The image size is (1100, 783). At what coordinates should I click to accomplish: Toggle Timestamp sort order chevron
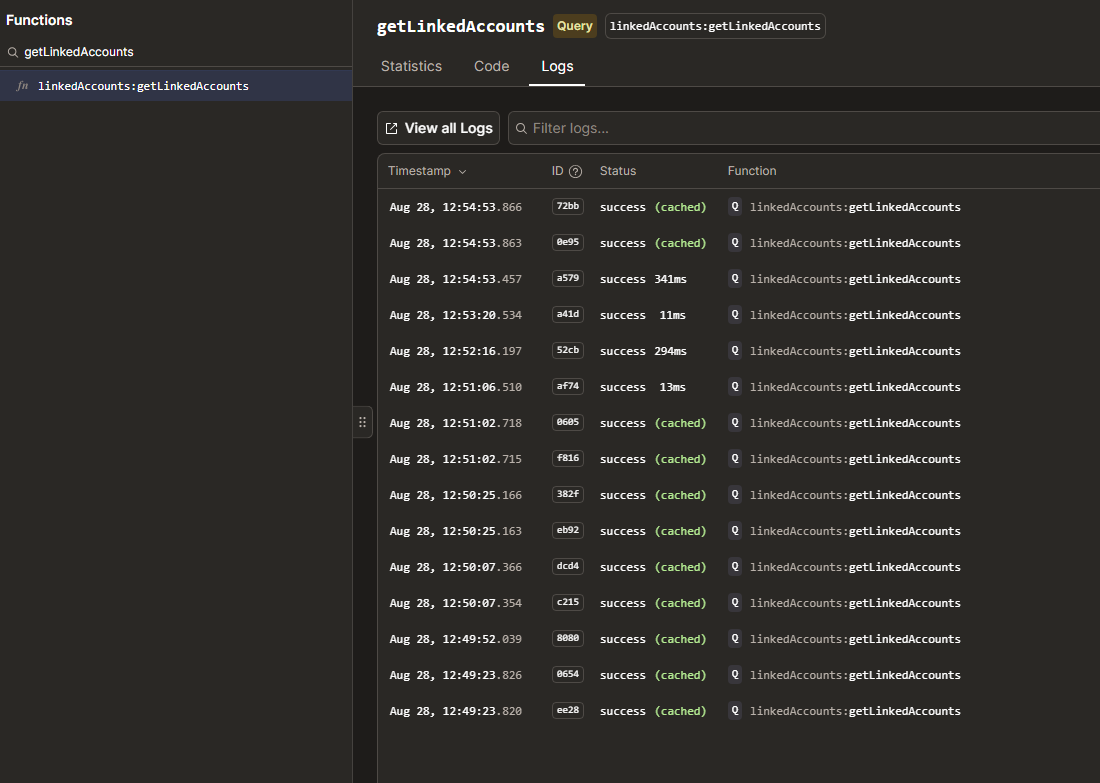click(462, 172)
